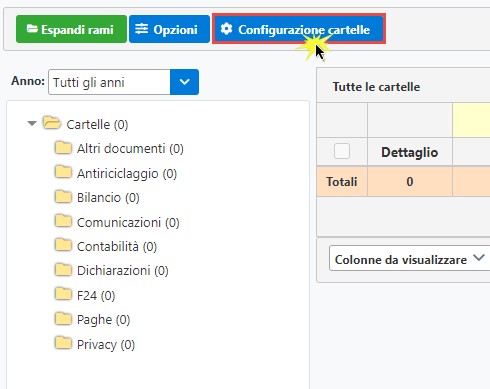Click the Paghe folder icon
The width and height of the screenshot is (490, 389).
point(63,319)
